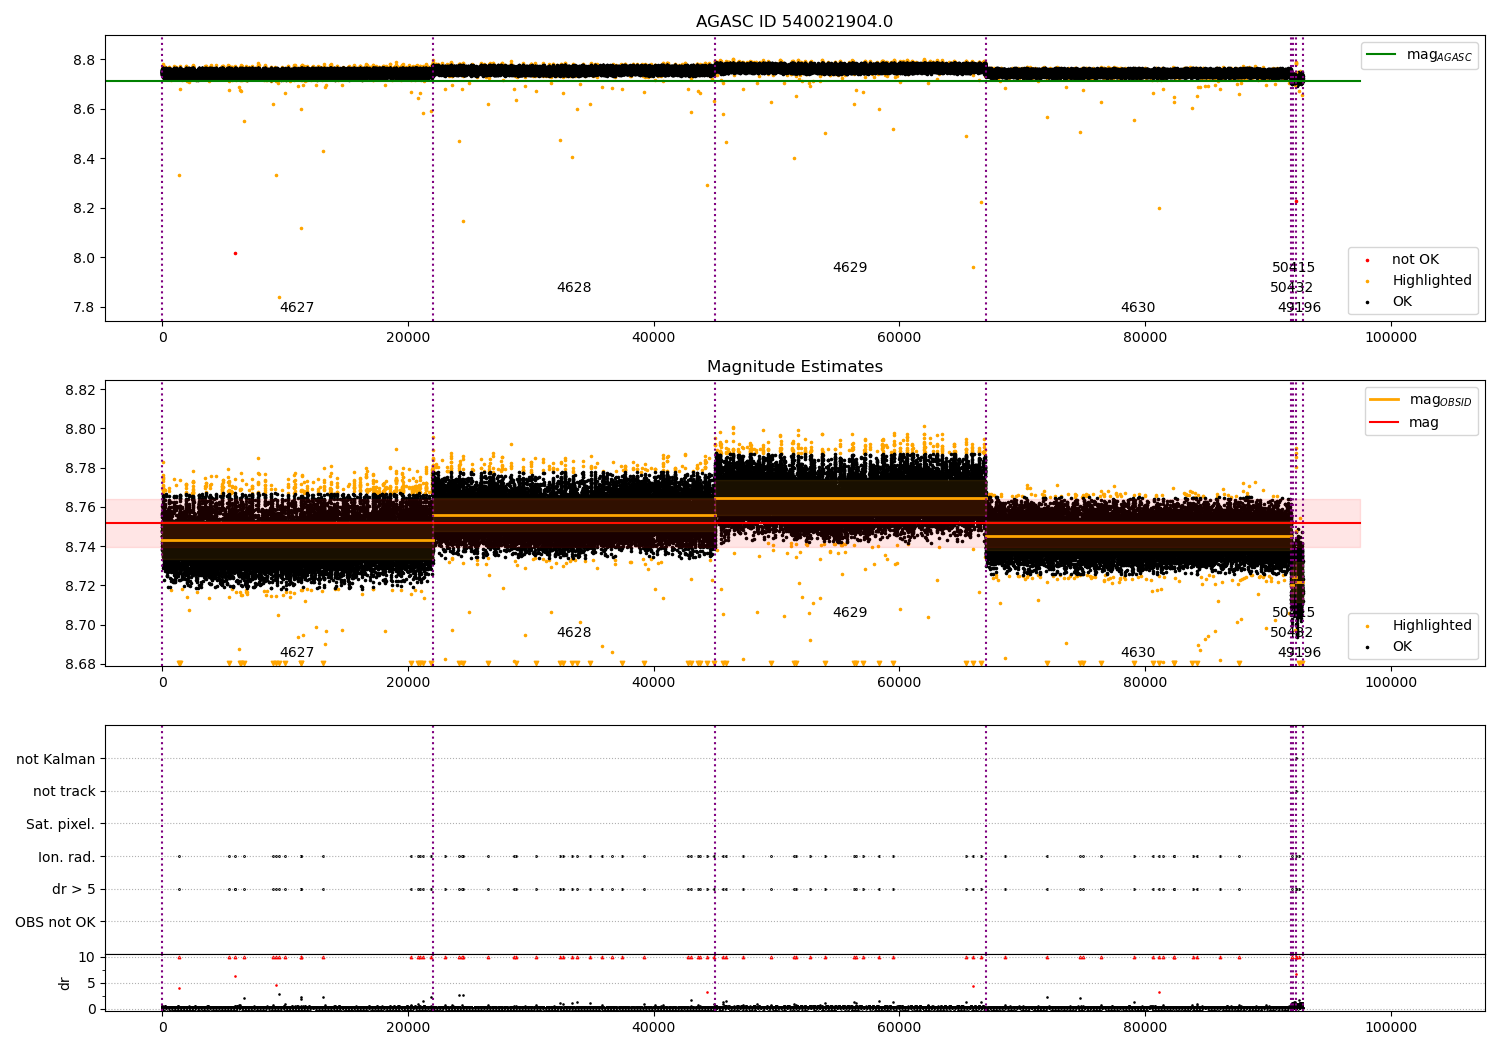Click x-axis tick '100000' under top plot
This screenshot has width=1500, height=1050.
1391,338
